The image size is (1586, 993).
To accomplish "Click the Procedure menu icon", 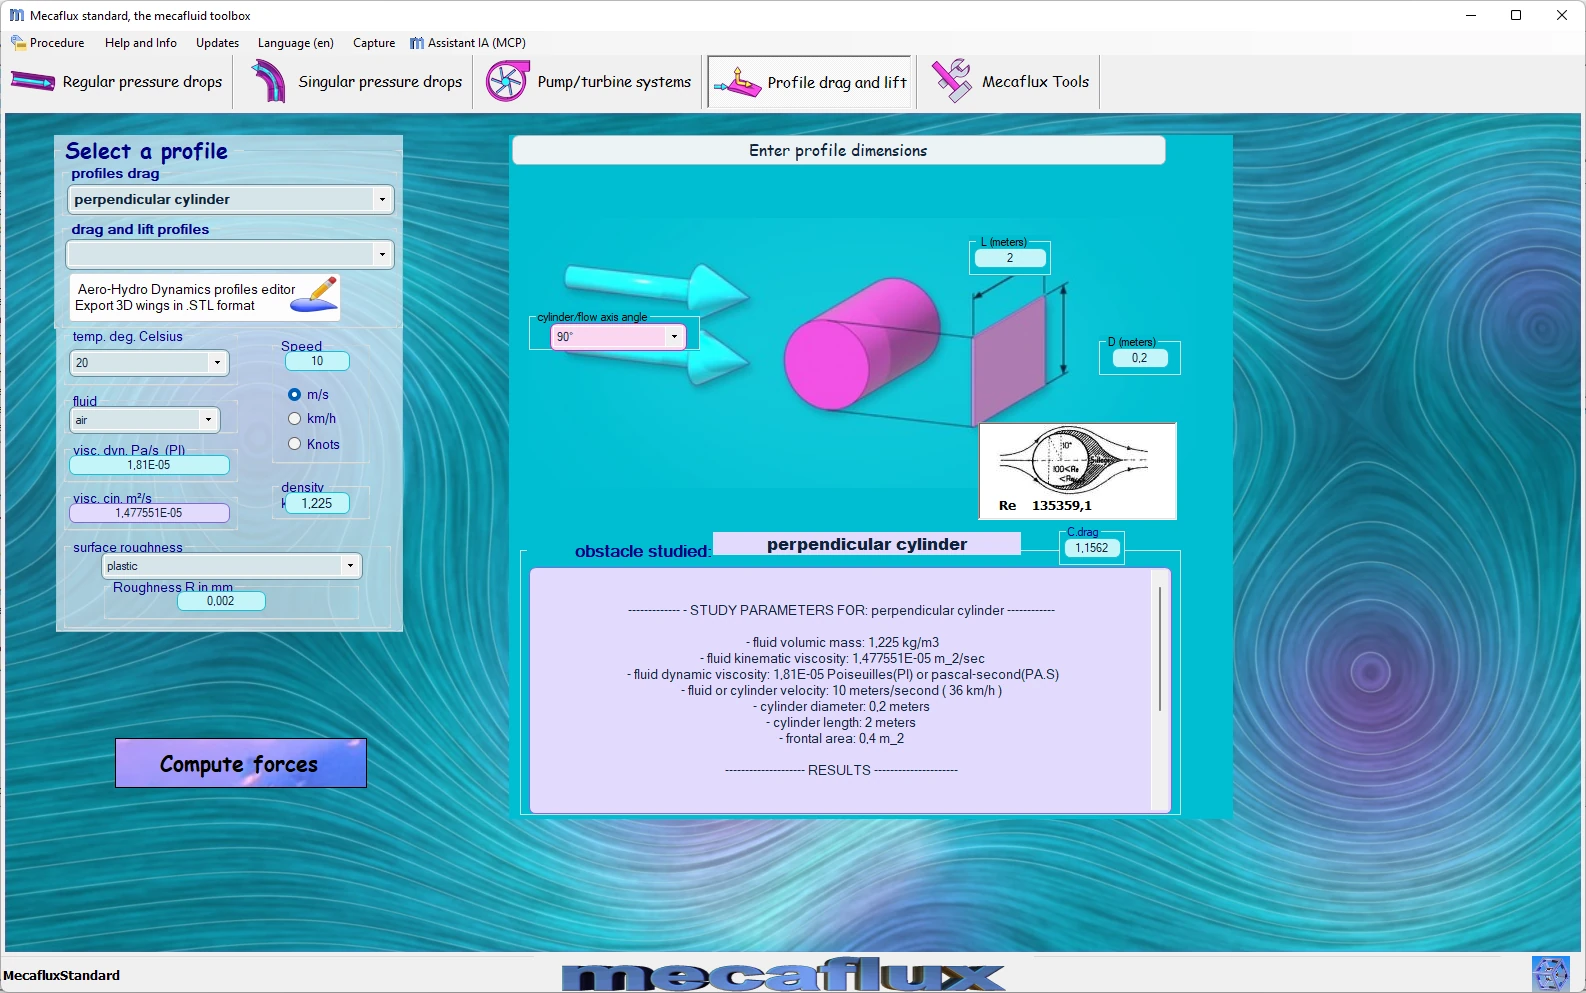I will 18,43.
